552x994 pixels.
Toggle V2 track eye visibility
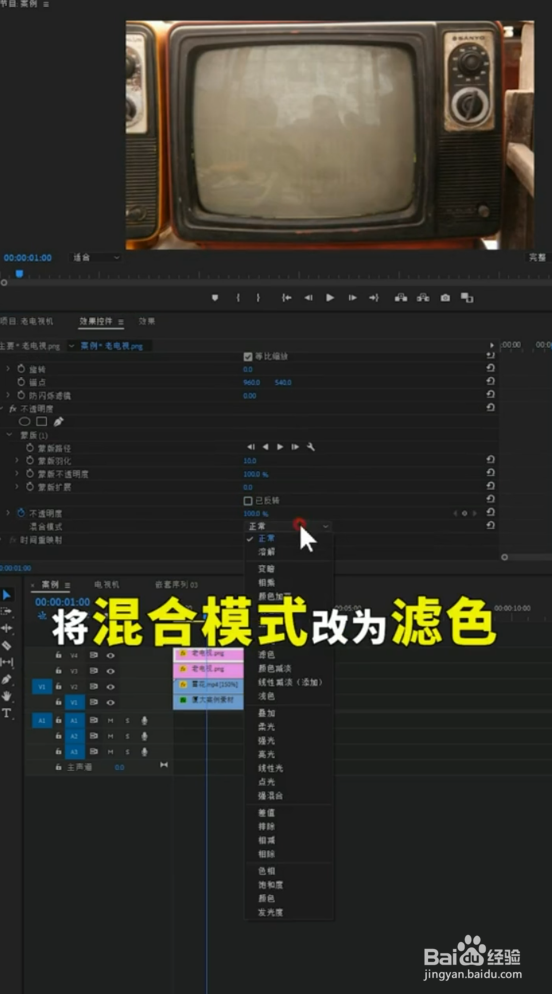110,687
